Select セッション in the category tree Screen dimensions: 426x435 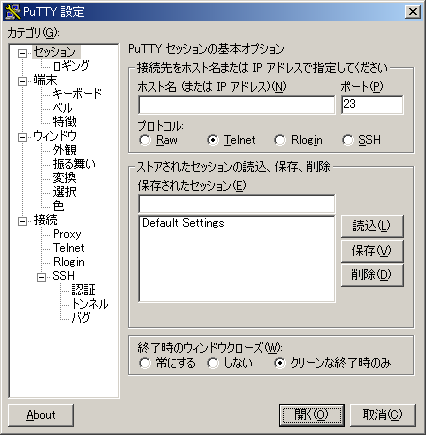[x=56, y=52]
